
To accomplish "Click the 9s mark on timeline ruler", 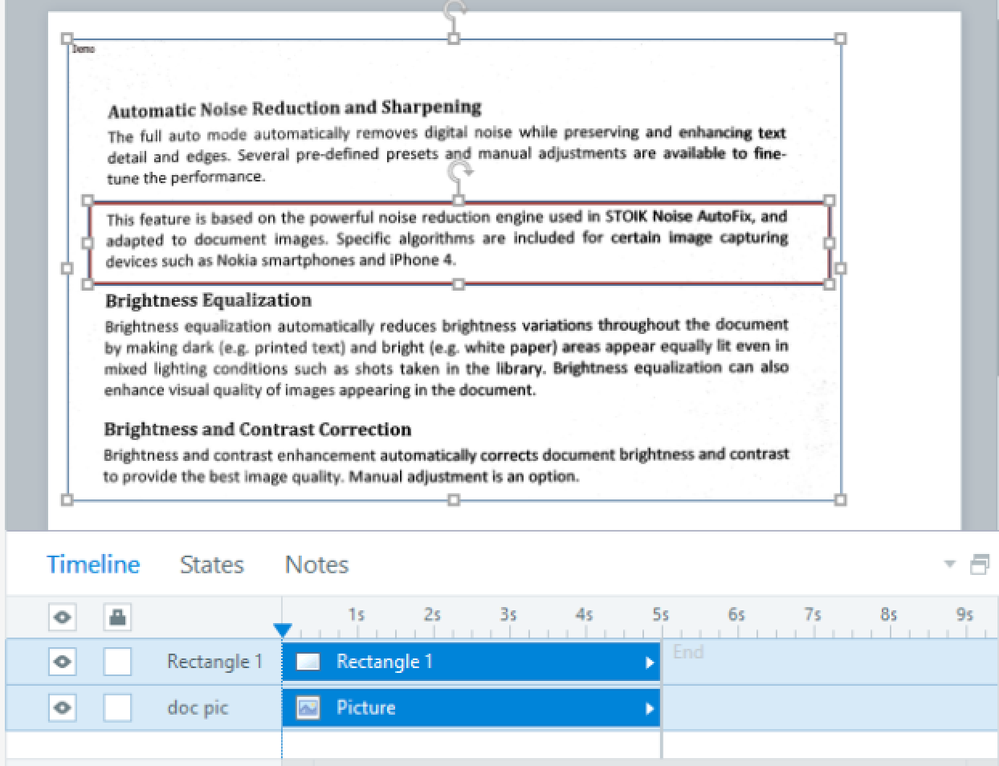I will point(965,614).
